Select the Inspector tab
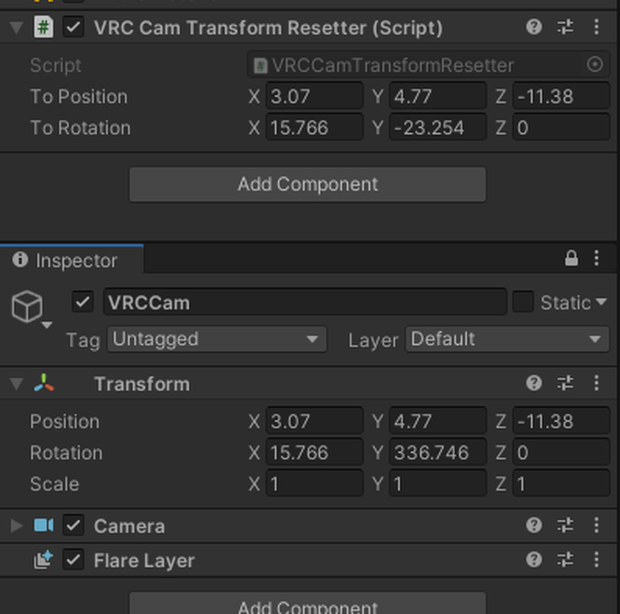Image resolution: width=620 pixels, height=614 pixels. 72,261
